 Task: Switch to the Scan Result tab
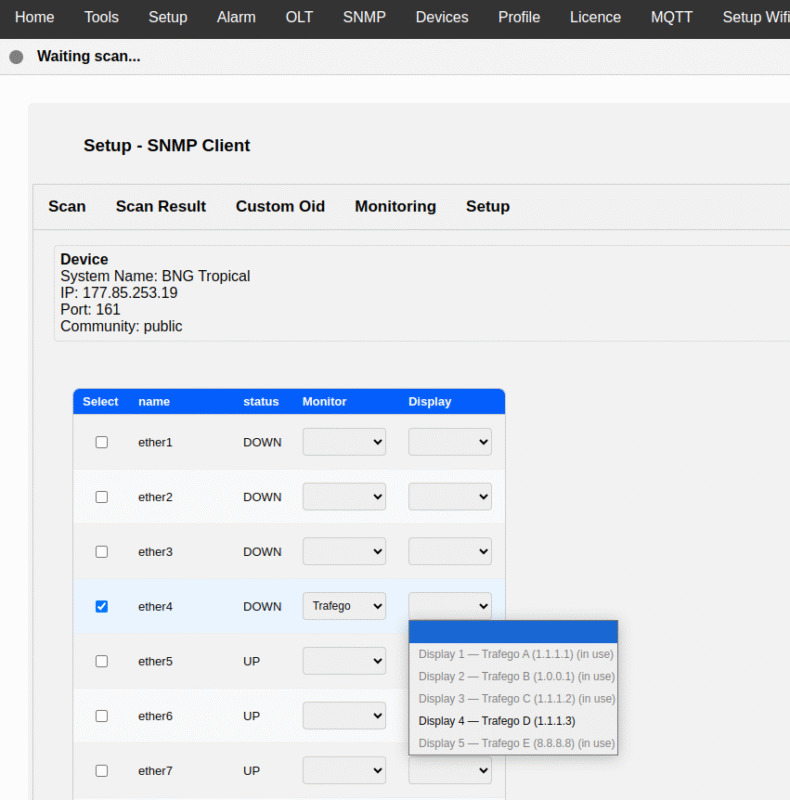[x=160, y=206]
